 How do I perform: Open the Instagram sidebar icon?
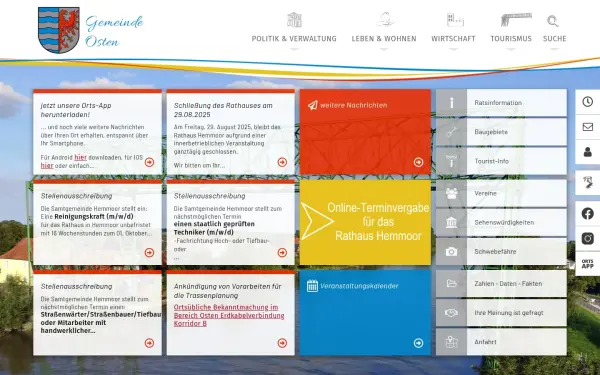tap(588, 238)
